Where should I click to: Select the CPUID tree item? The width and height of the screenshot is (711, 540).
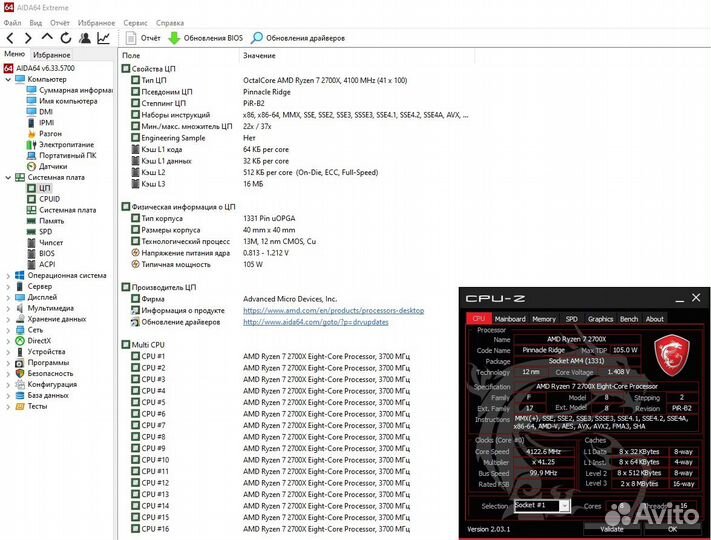pyautogui.click(x=44, y=199)
